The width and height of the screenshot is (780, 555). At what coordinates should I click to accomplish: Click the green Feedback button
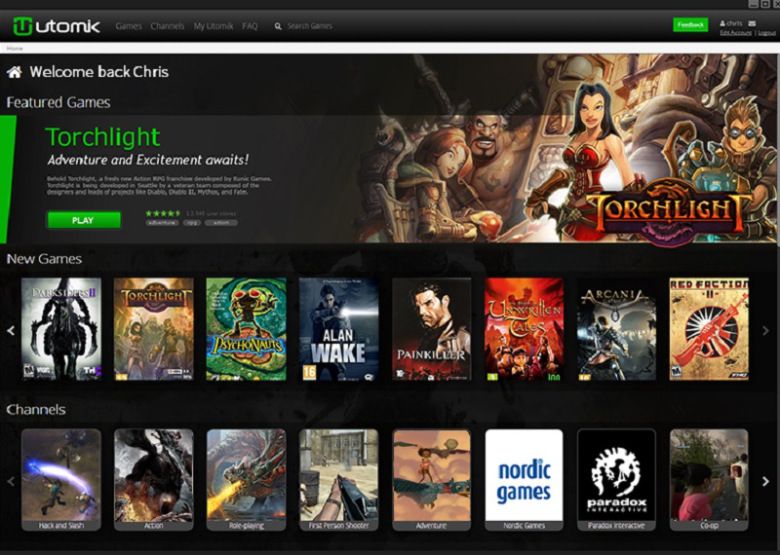(x=690, y=24)
